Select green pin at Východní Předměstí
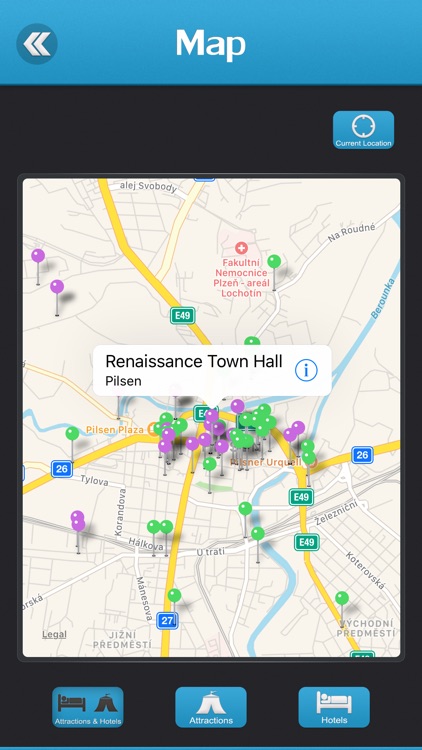Image resolution: width=422 pixels, height=750 pixels. pos(342,598)
